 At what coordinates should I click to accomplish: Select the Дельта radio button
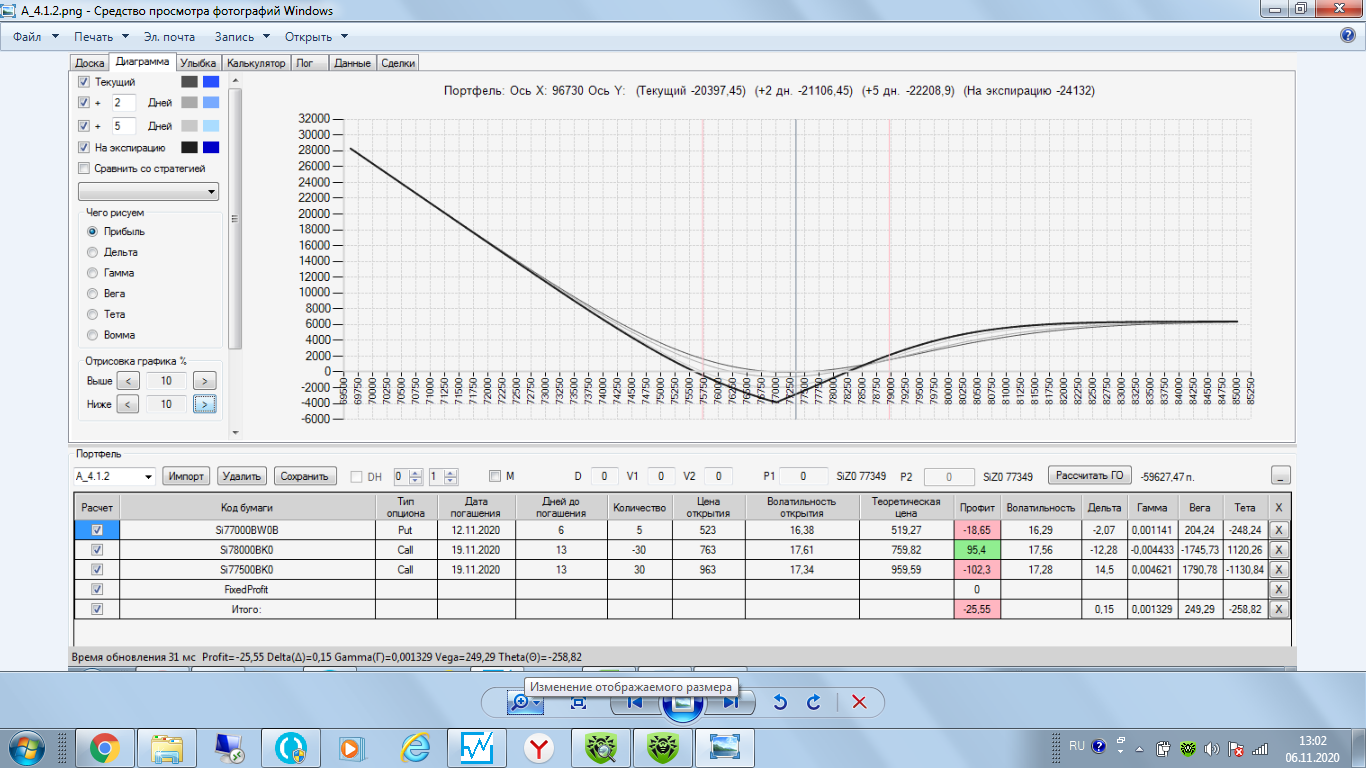coord(93,252)
